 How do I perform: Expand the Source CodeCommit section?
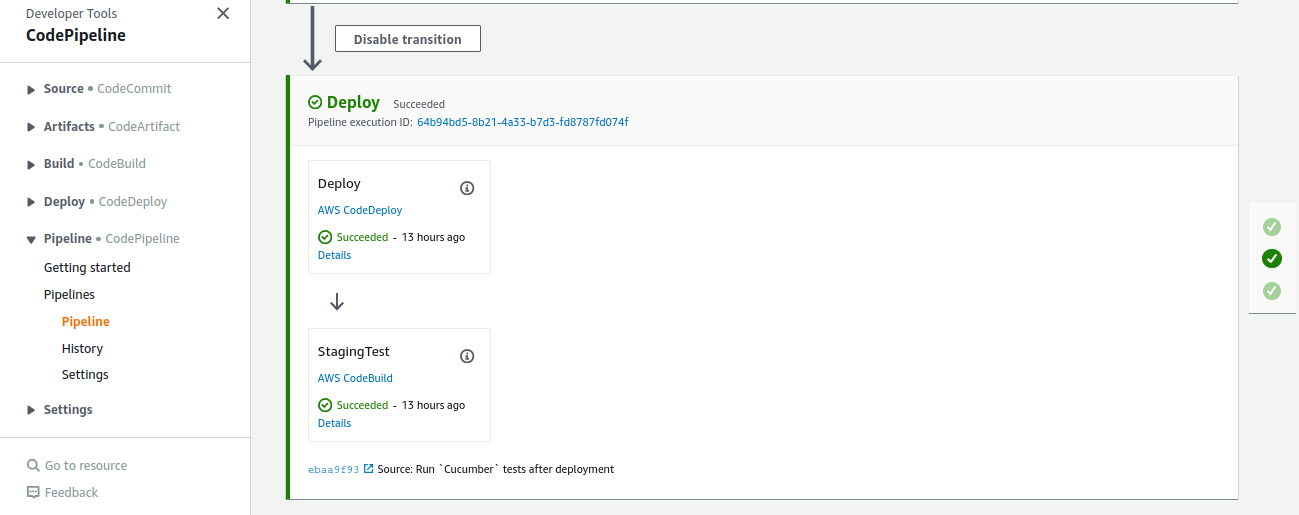[x=31, y=90]
